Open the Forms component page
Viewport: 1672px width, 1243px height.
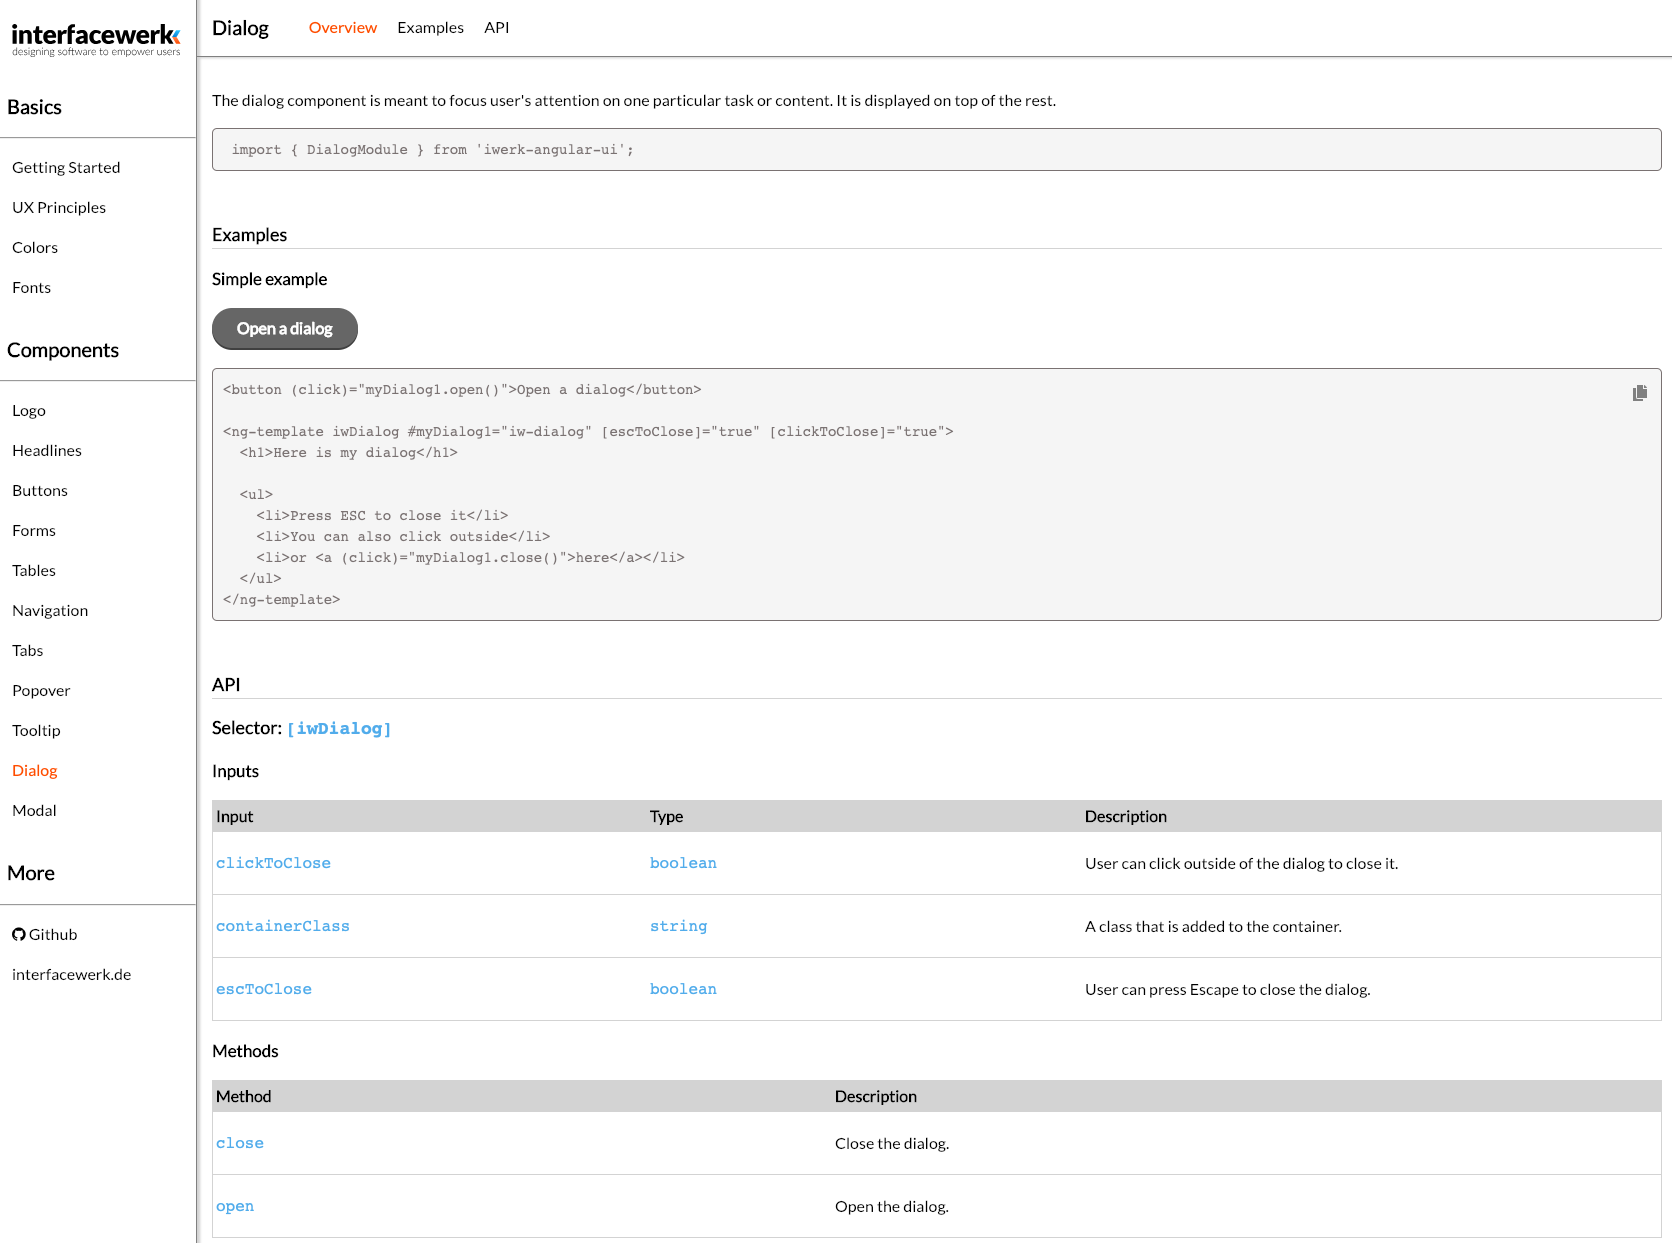coord(34,530)
